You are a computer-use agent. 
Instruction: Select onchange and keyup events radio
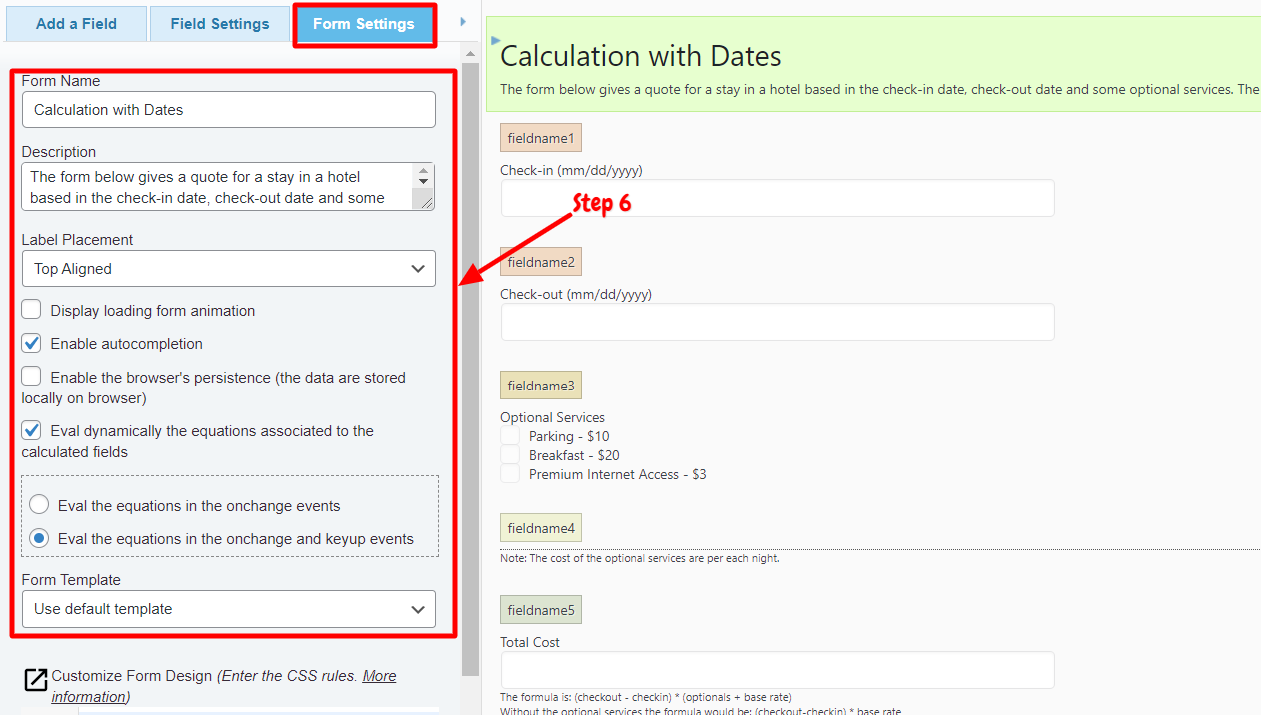(39, 538)
